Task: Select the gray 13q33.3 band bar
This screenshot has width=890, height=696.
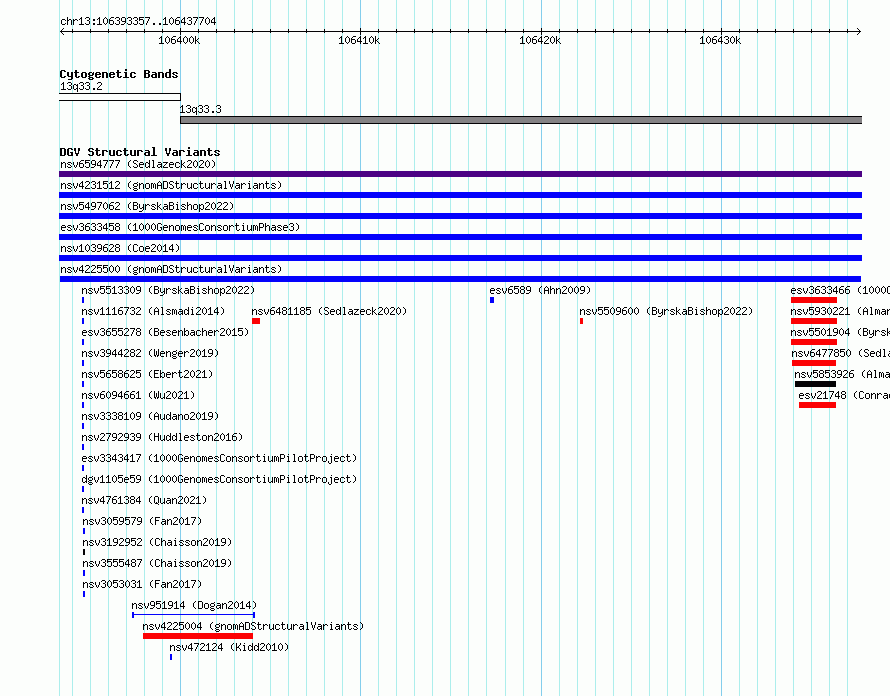Action: click(521, 120)
